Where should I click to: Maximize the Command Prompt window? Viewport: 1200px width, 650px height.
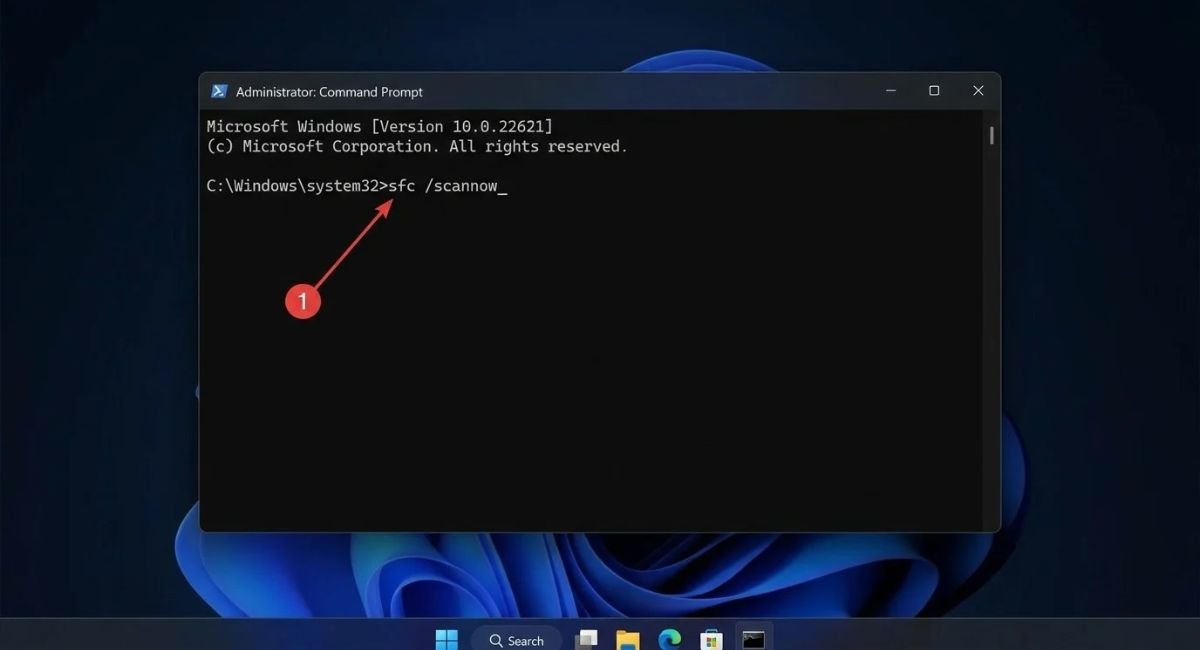coord(934,91)
